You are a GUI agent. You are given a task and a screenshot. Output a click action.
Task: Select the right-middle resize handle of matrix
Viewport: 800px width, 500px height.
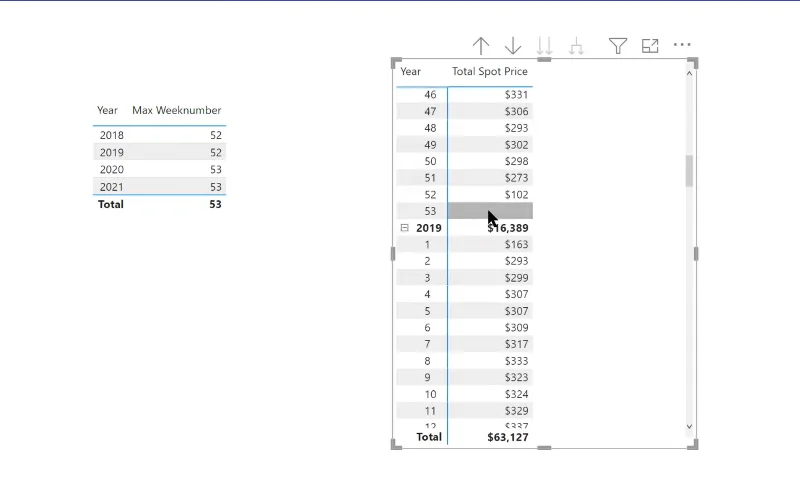click(696, 254)
